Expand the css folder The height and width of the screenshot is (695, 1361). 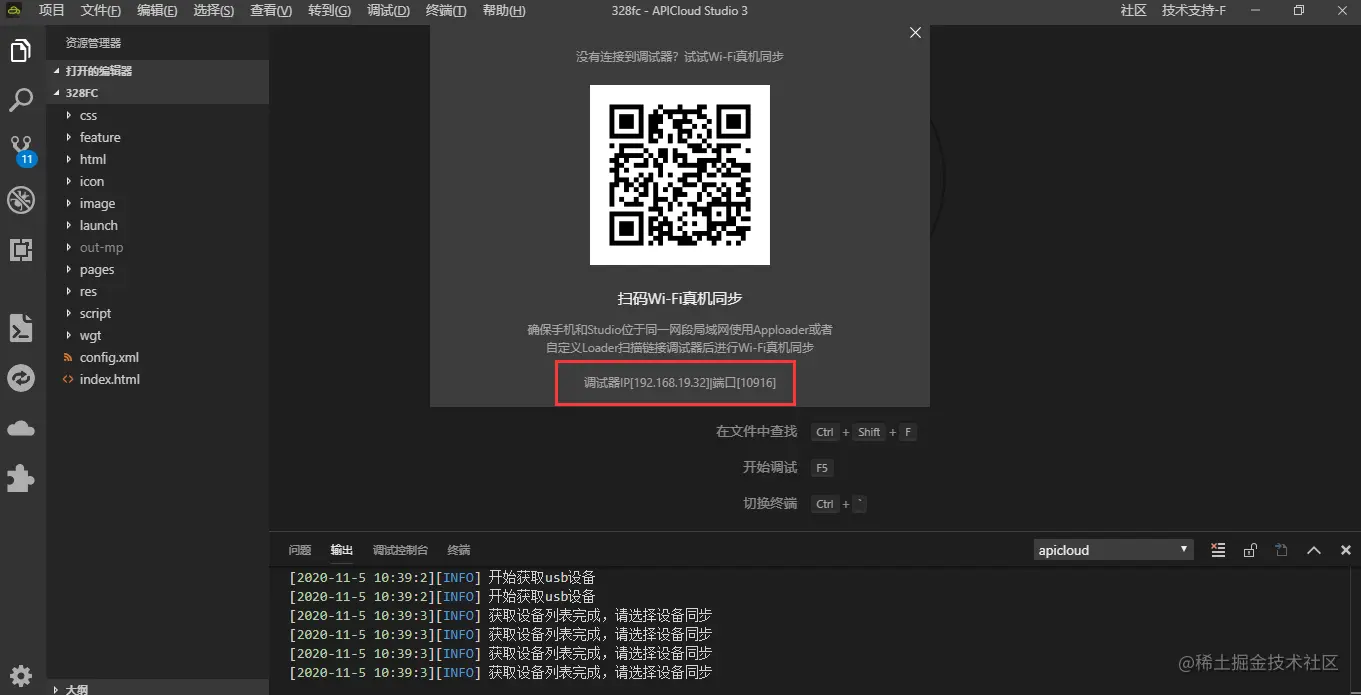point(157,115)
